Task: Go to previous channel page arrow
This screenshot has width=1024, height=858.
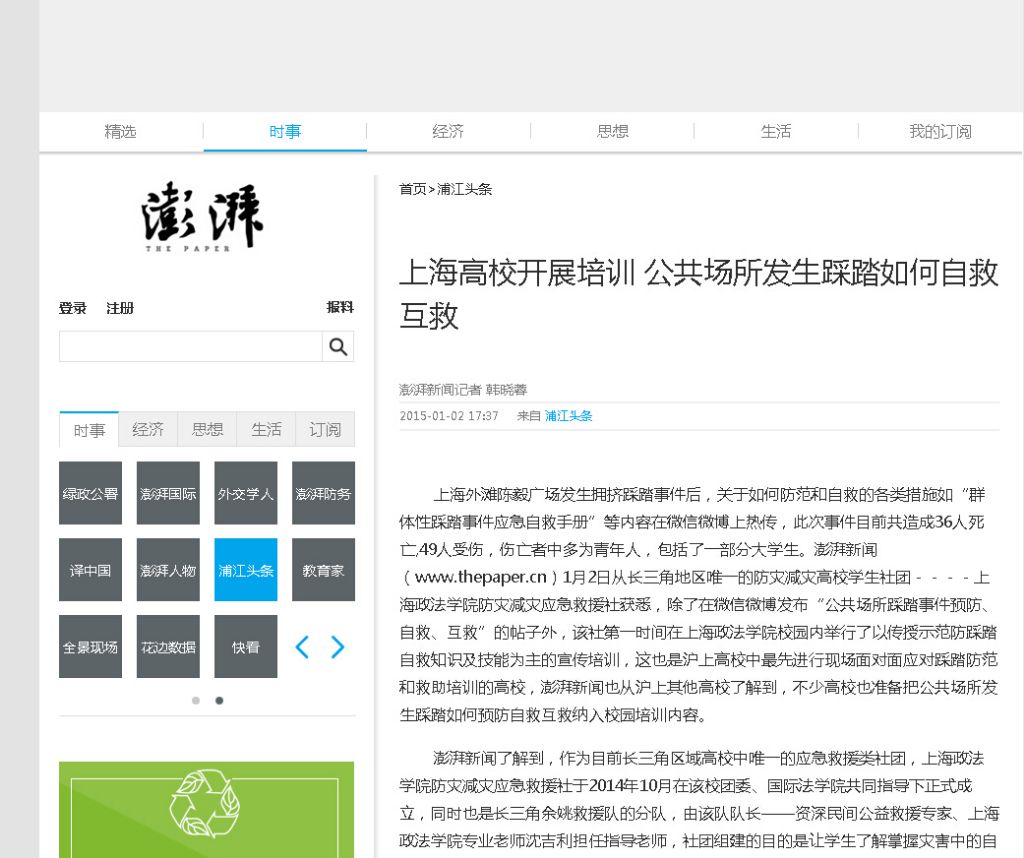Action: pyautogui.click(x=302, y=647)
